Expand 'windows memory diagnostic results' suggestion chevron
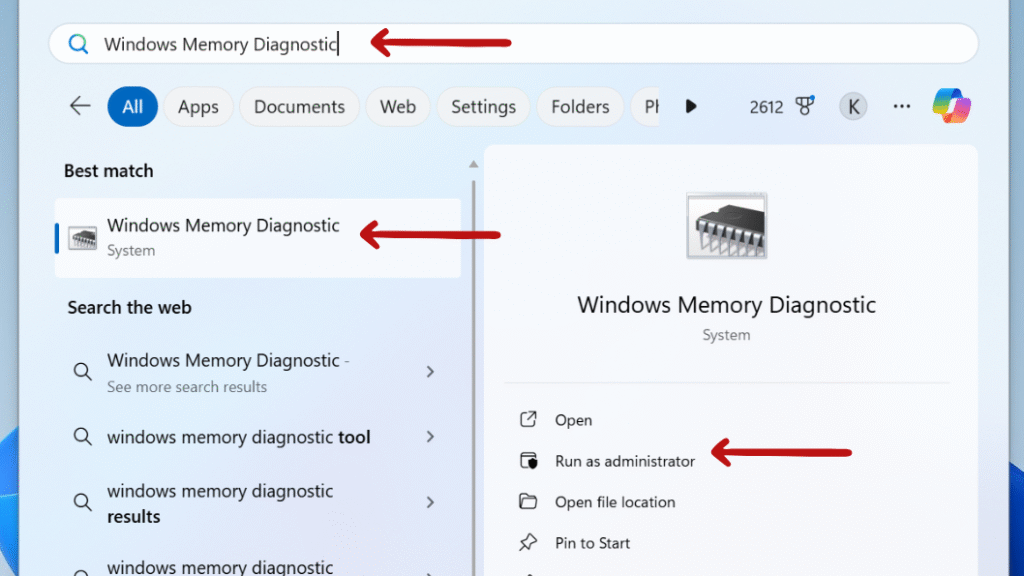The image size is (1024, 576). tap(430, 502)
